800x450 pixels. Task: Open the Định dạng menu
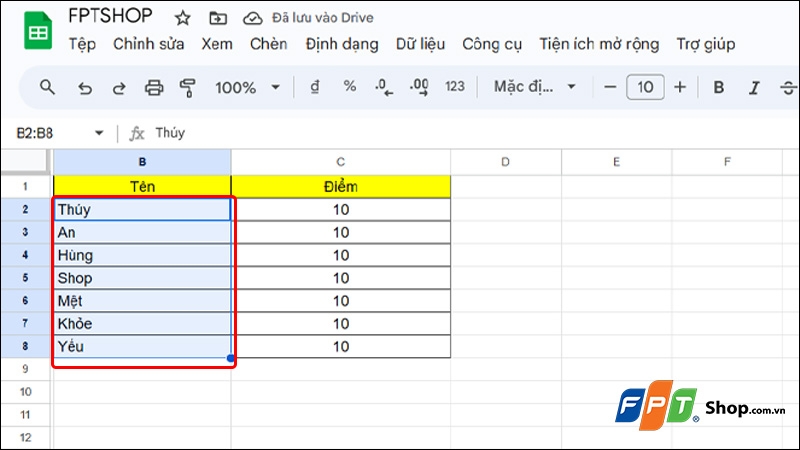[x=342, y=44]
